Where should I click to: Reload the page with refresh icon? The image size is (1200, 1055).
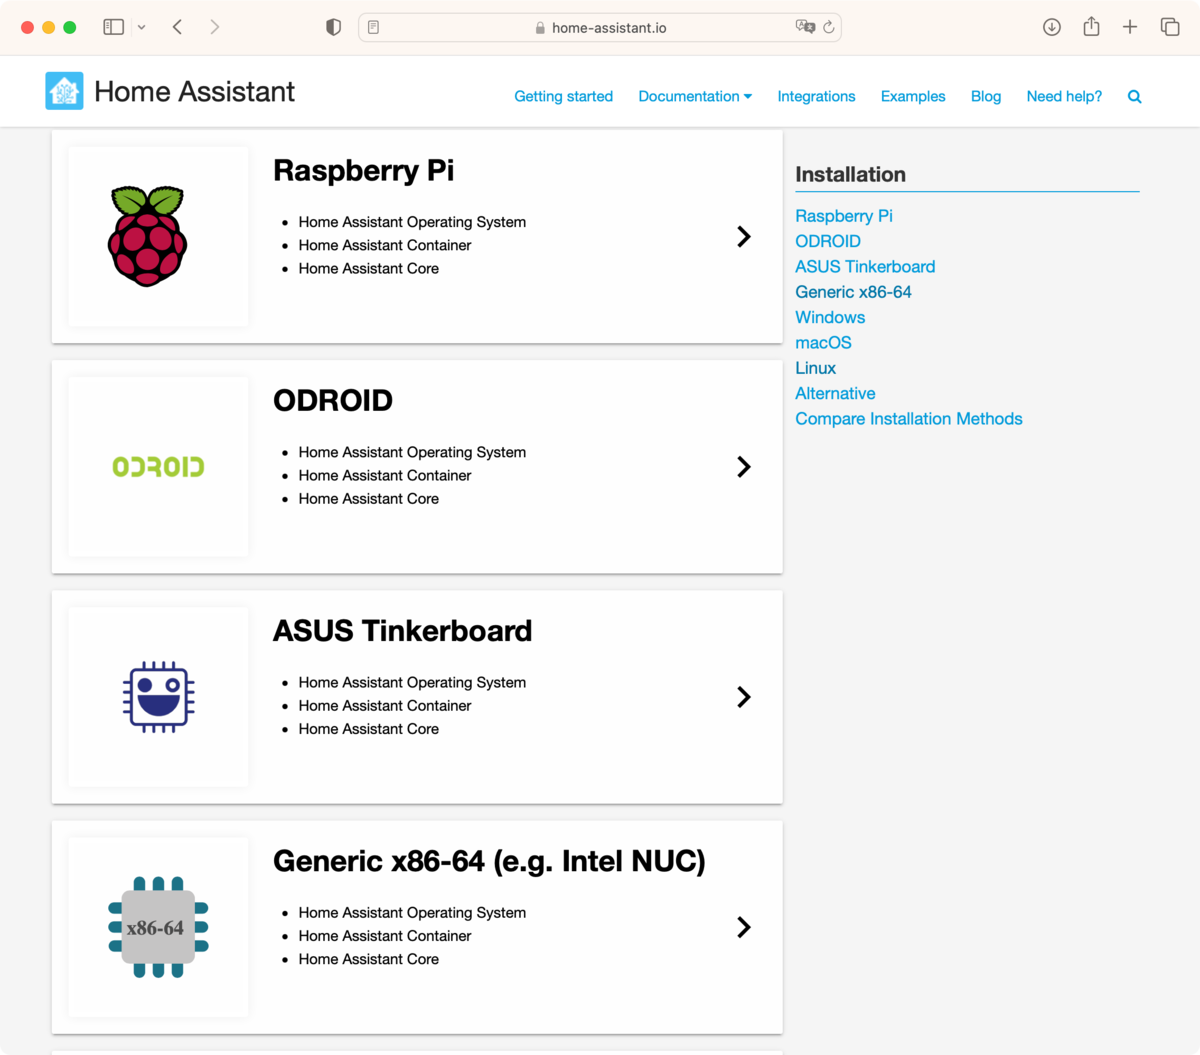tap(828, 27)
